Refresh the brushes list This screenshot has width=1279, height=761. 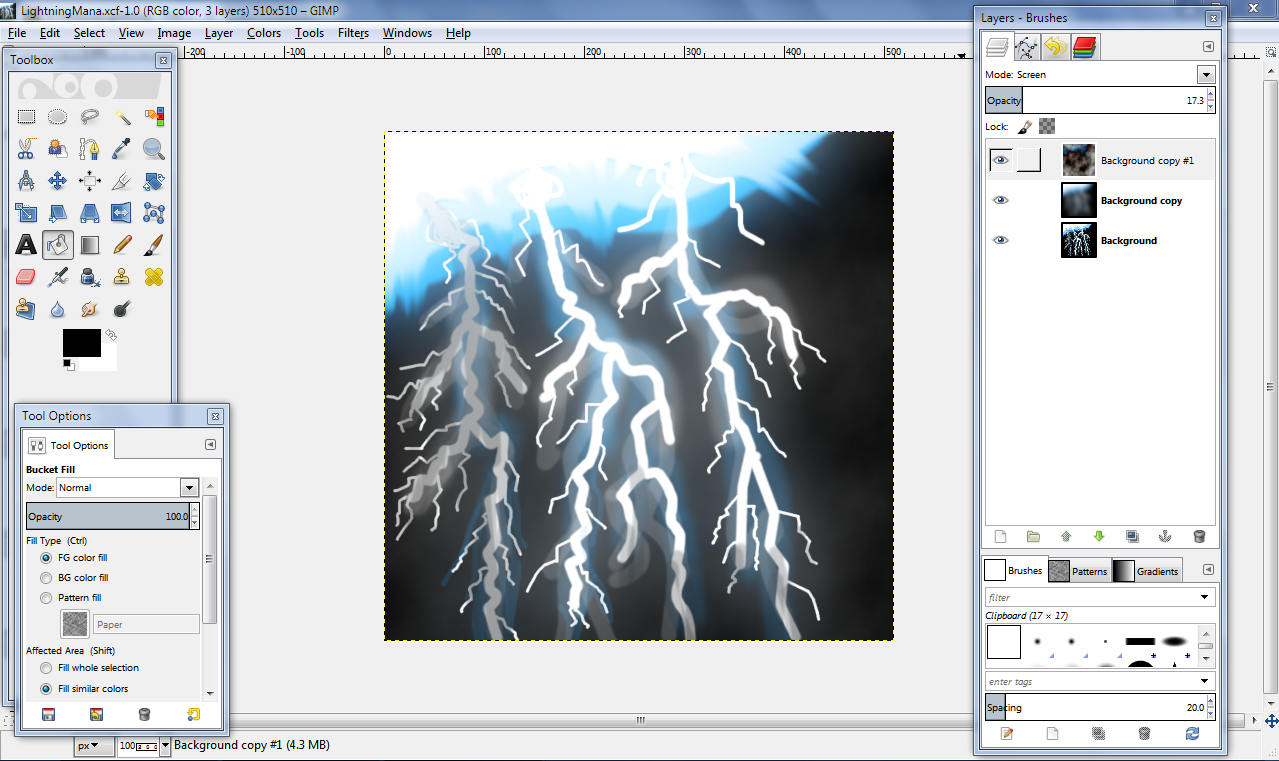(1192, 733)
